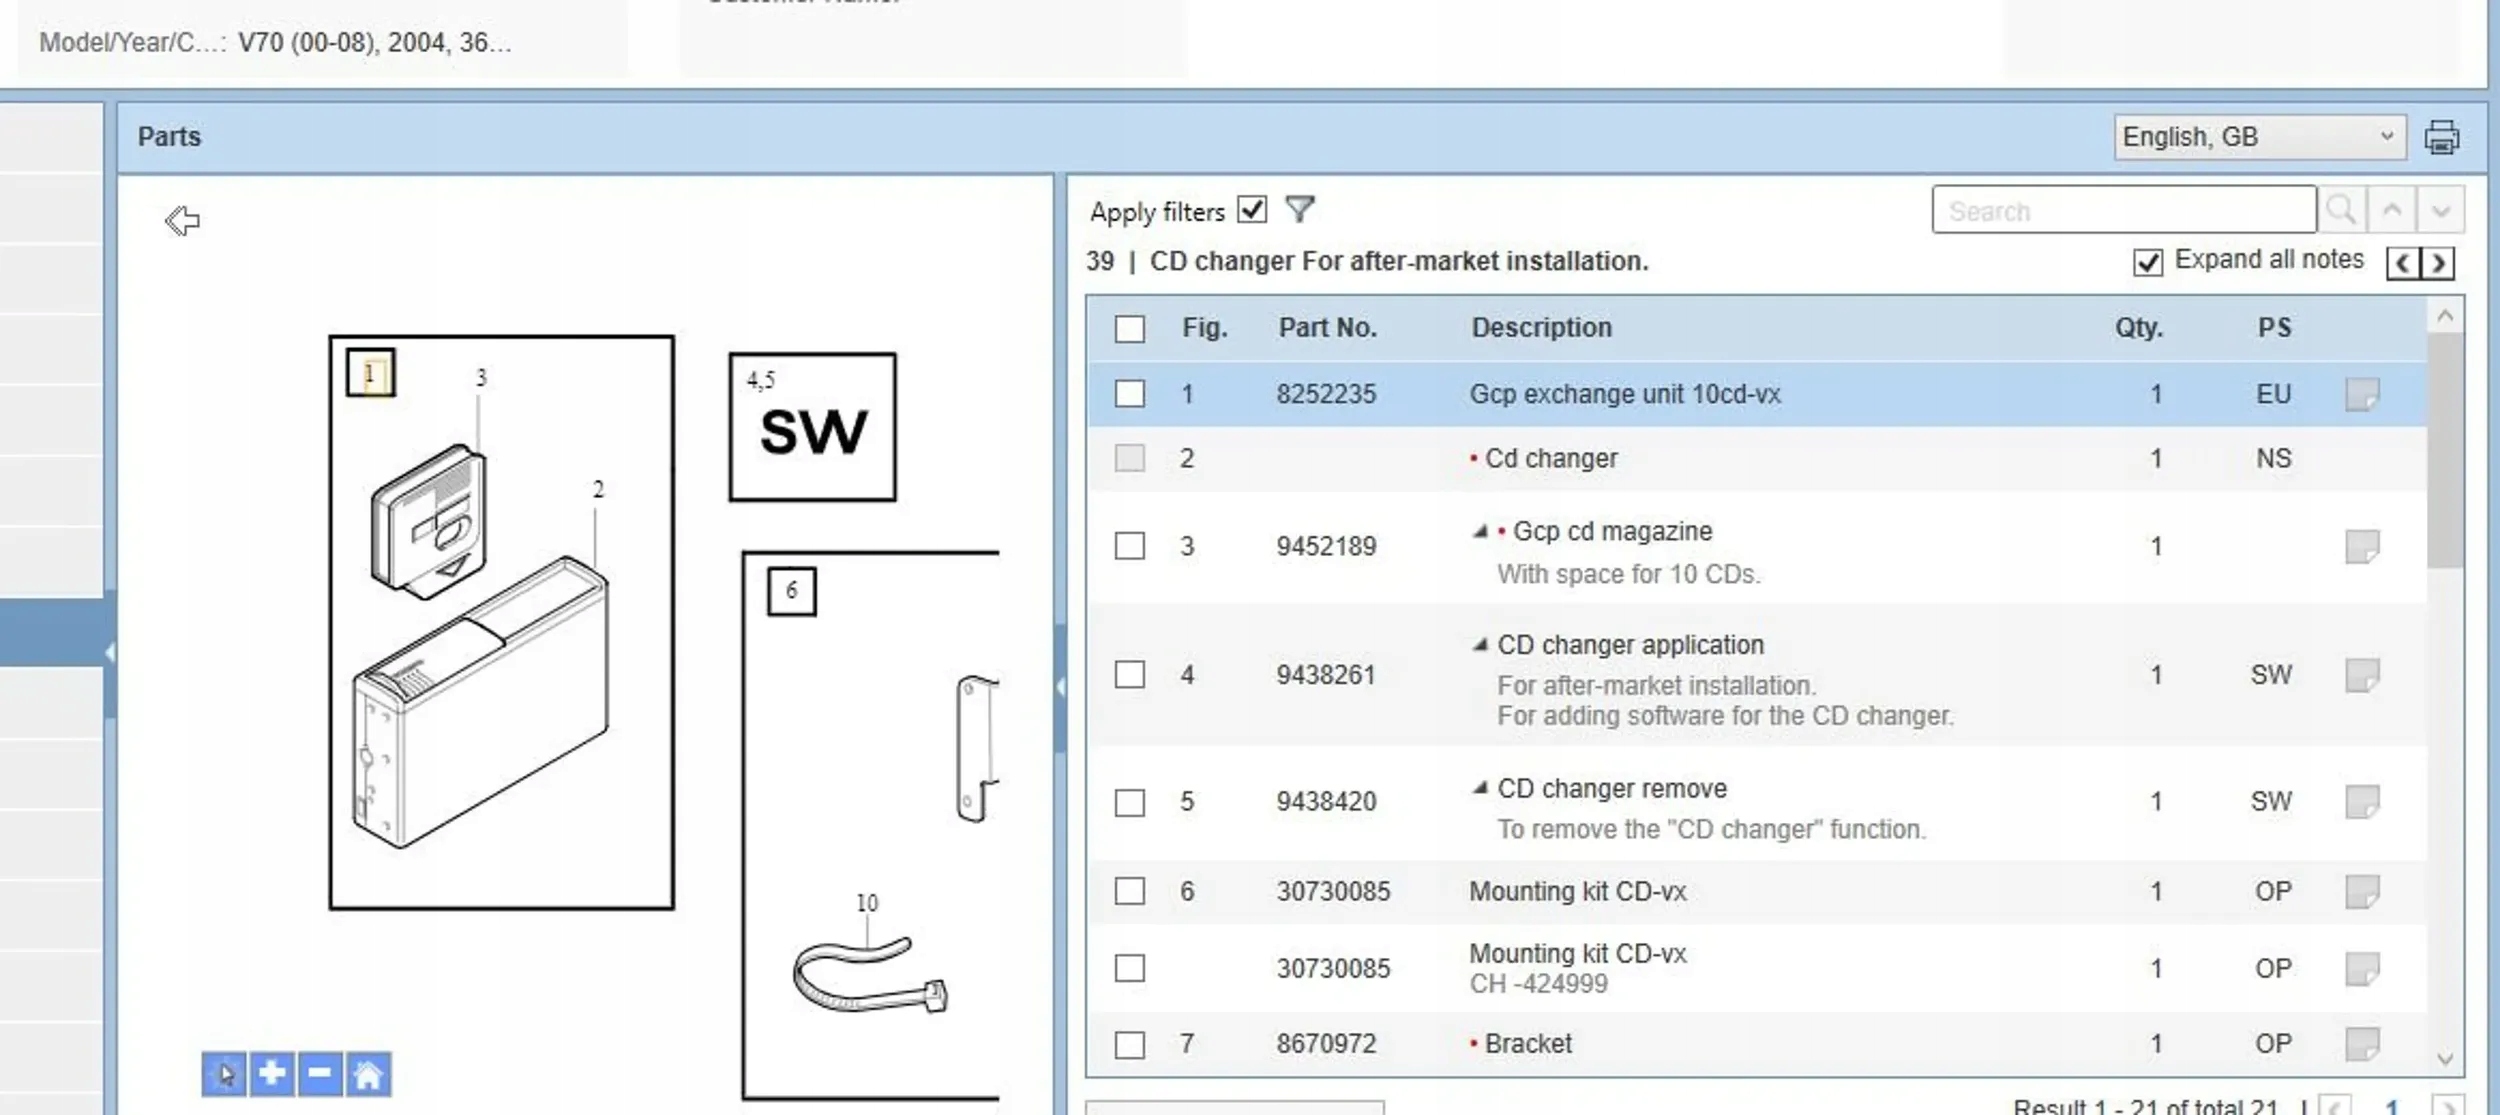Select Mounting kit CD-vx row figure 6
Screen dimensions: 2500x1115
coord(1577,891)
